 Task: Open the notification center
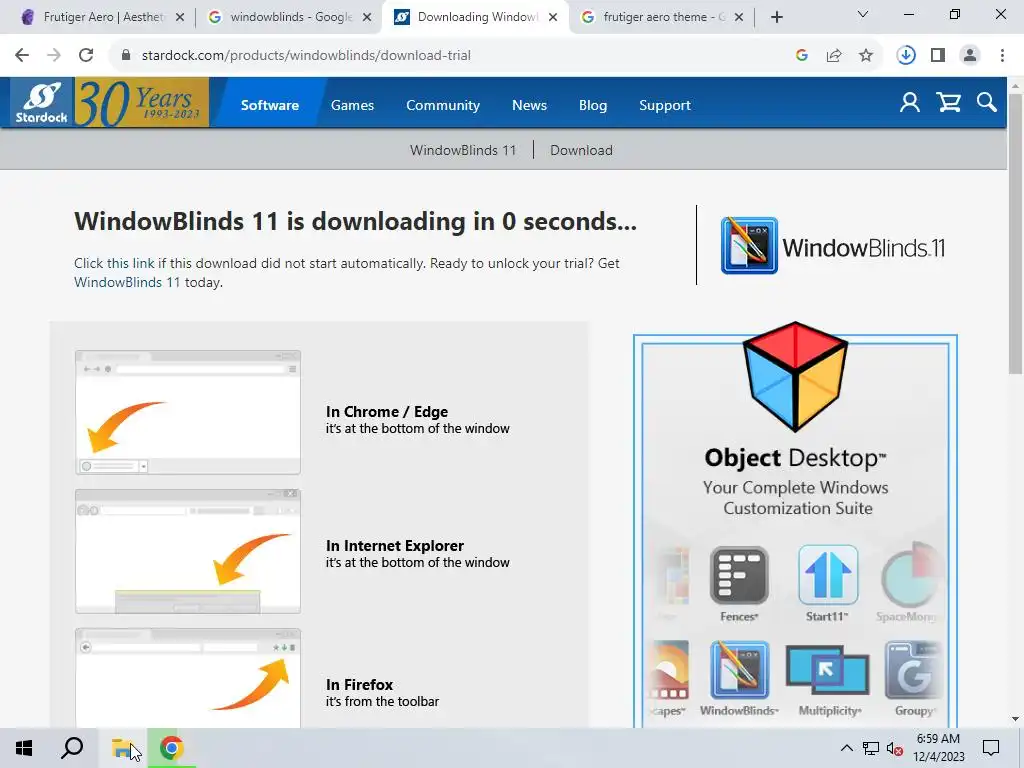991,748
